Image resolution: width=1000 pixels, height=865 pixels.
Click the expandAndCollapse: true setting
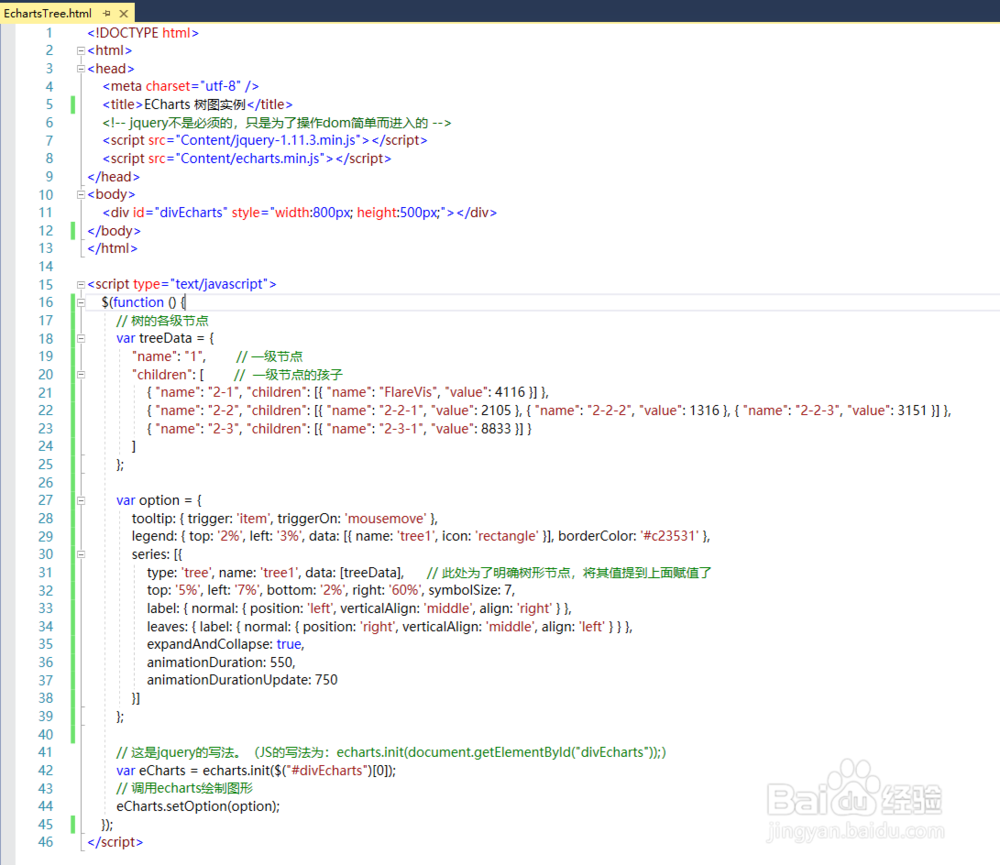[224, 644]
